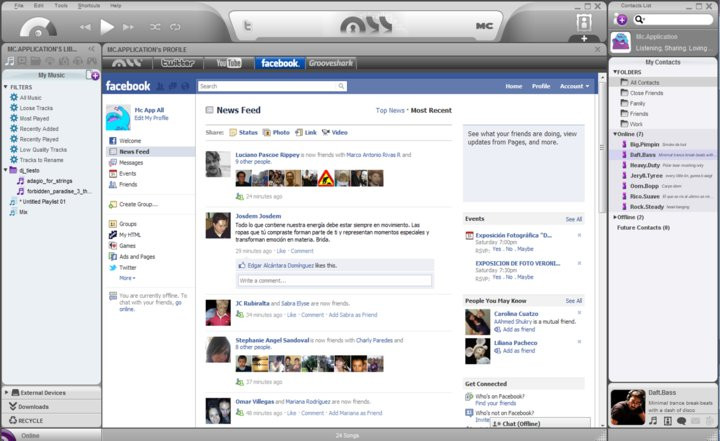Click the notifications globe icon in Facebook header
720x441 pixels.
(185, 86)
